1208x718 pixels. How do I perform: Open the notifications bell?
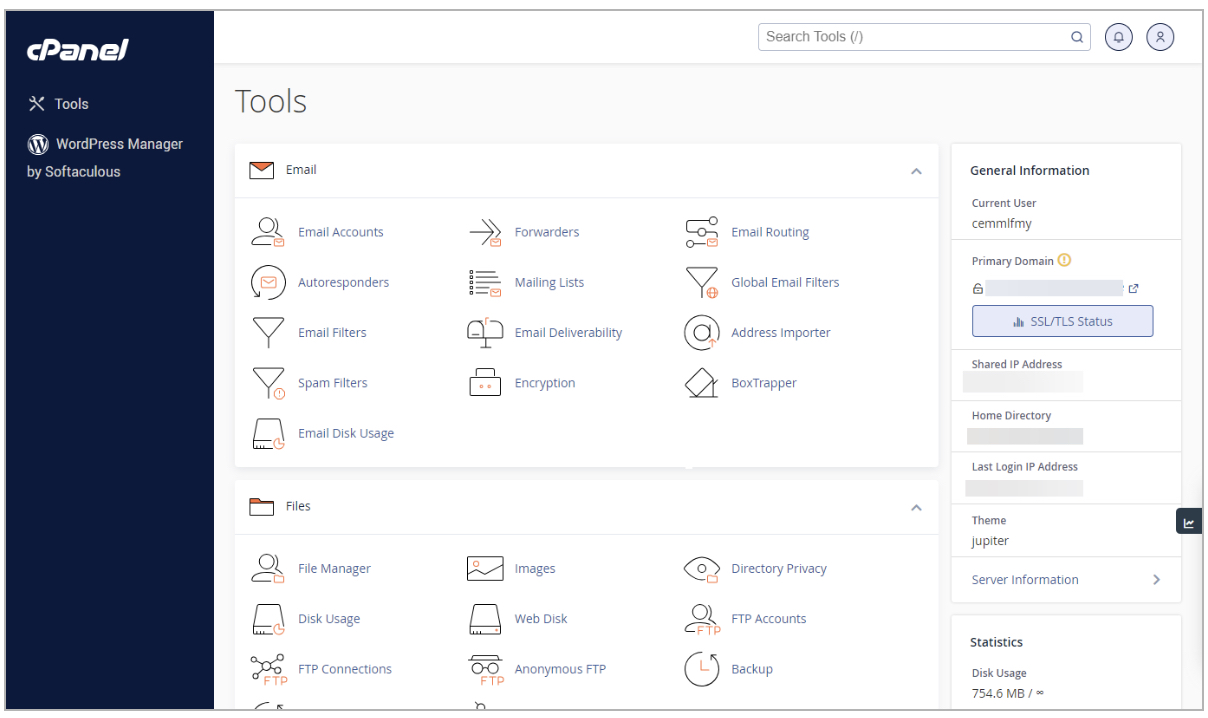pyautogui.click(x=1118, y=36)
